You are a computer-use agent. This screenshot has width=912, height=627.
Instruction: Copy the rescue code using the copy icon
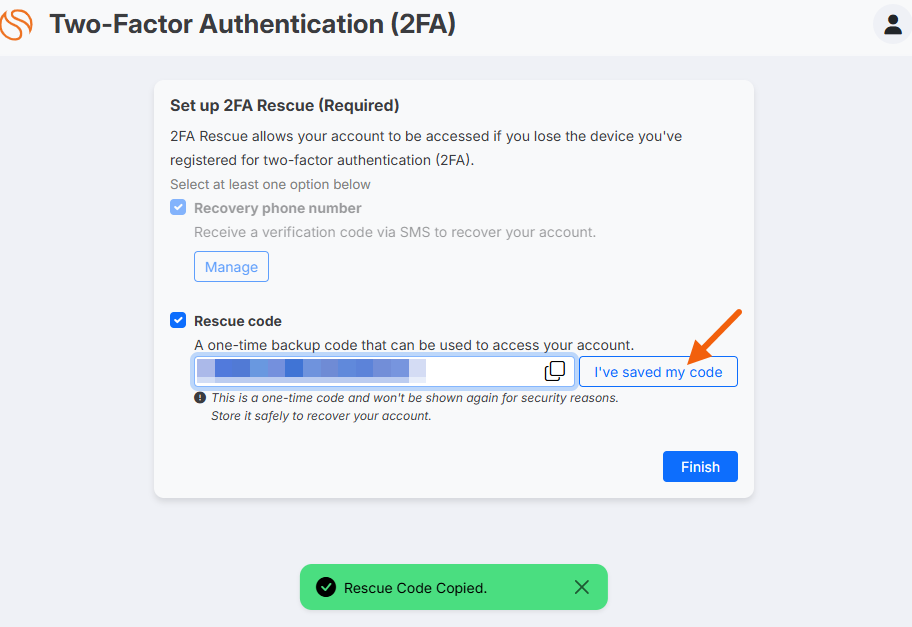554,371
